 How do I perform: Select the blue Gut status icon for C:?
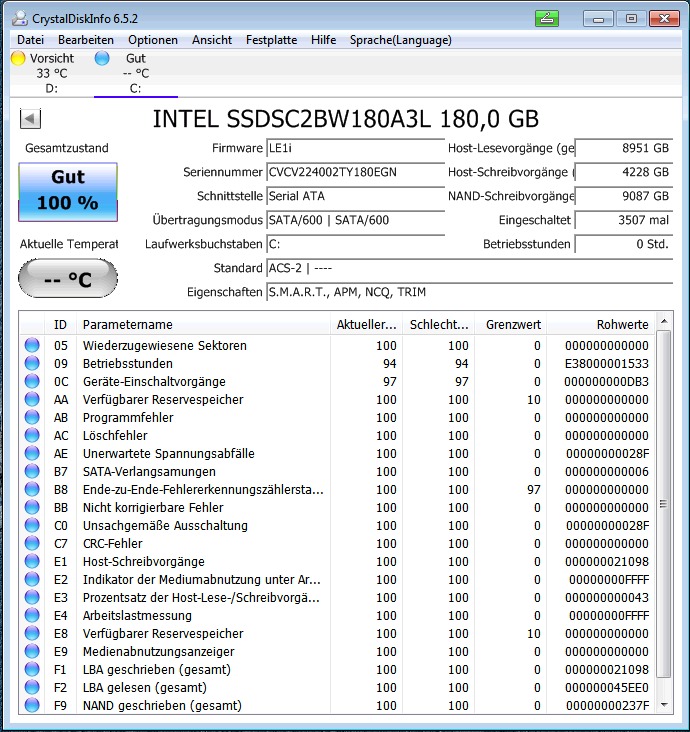coord(102,58)
